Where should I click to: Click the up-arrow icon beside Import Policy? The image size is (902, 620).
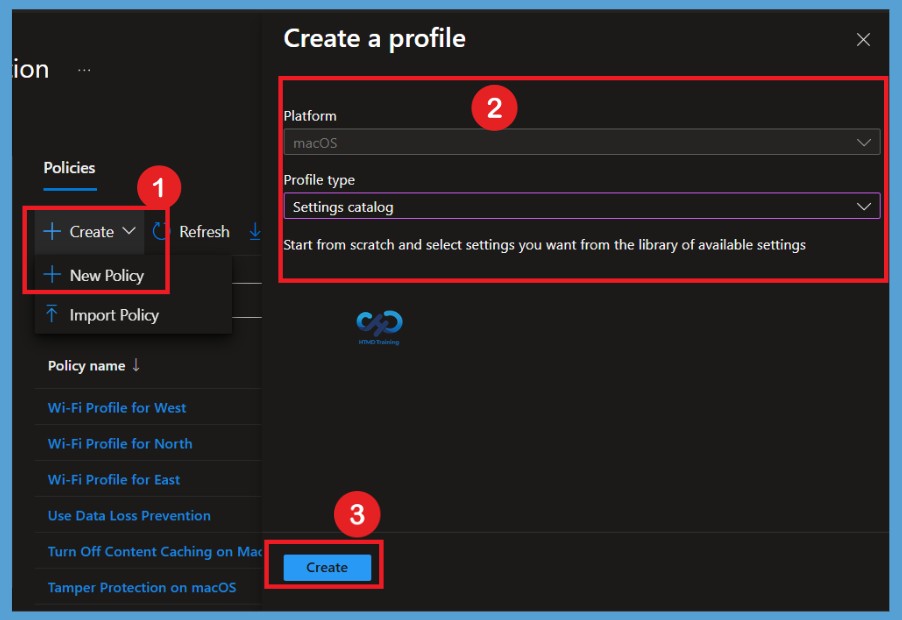(x=52, y=314)
